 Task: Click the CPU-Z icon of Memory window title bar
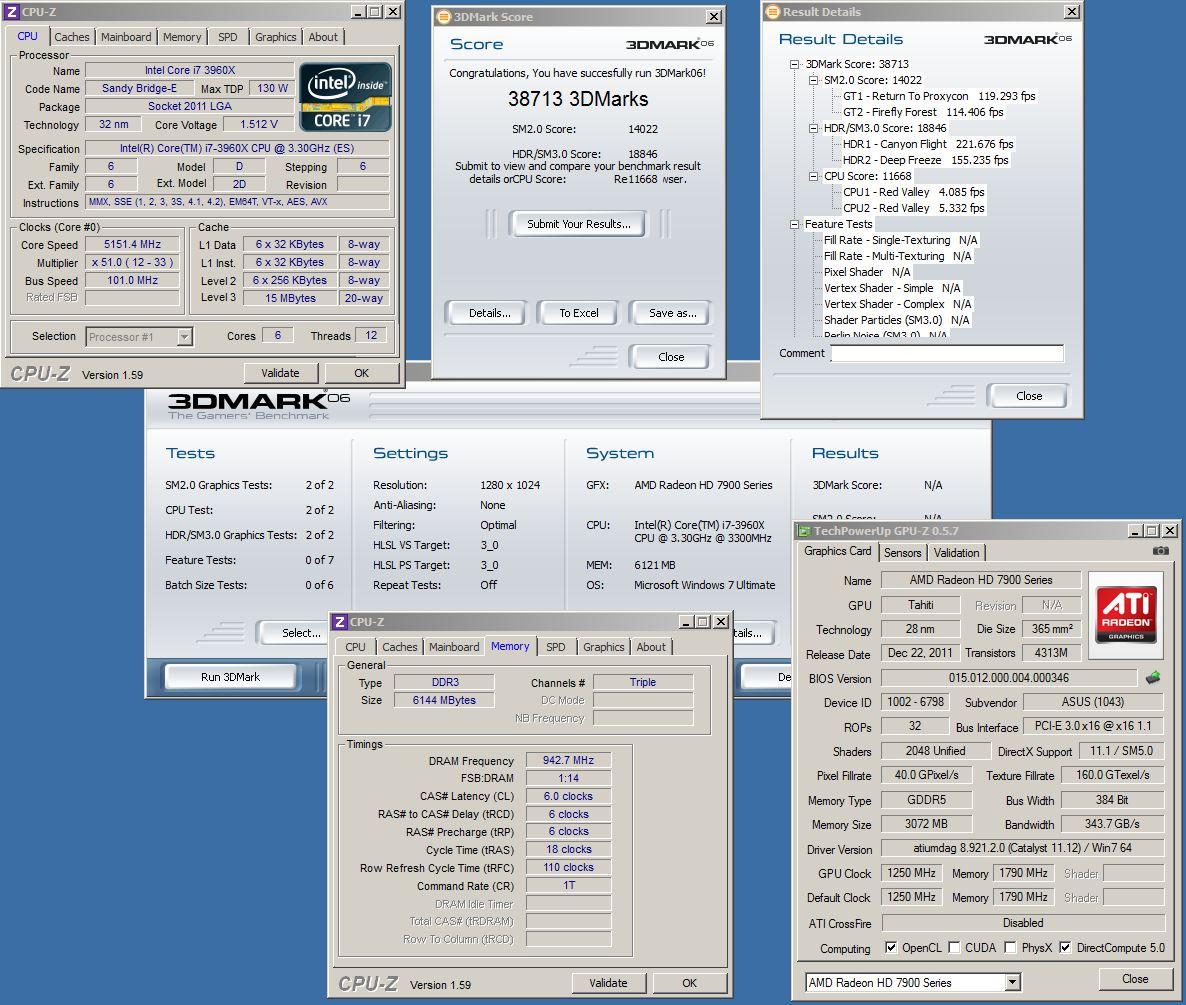click(340, 622)
